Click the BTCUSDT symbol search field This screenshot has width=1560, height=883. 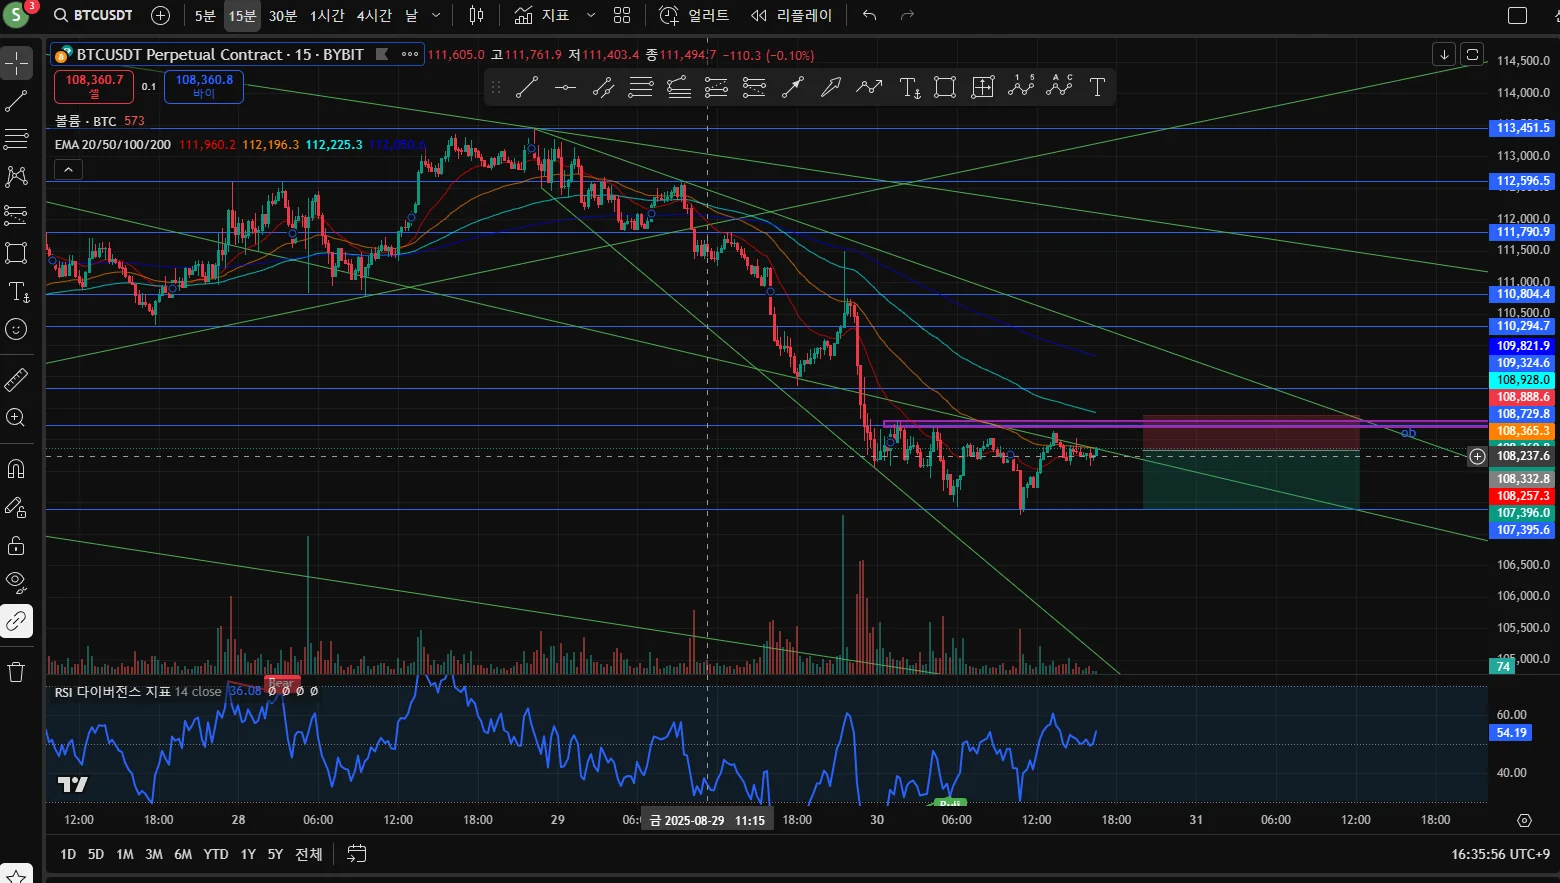pos(94,15)
